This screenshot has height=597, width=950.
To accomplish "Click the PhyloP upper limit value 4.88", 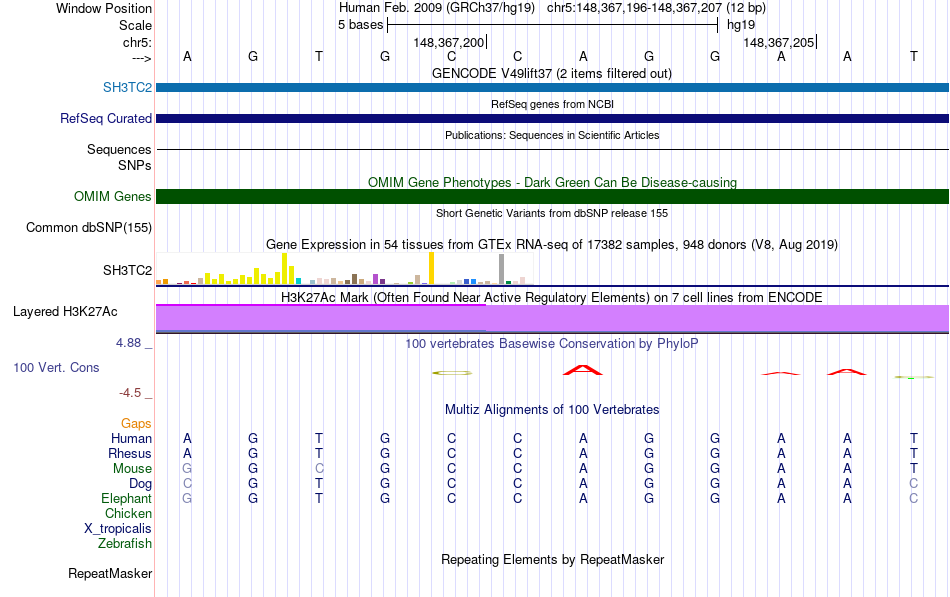I will pyautogui.click(x=128, y=343).
